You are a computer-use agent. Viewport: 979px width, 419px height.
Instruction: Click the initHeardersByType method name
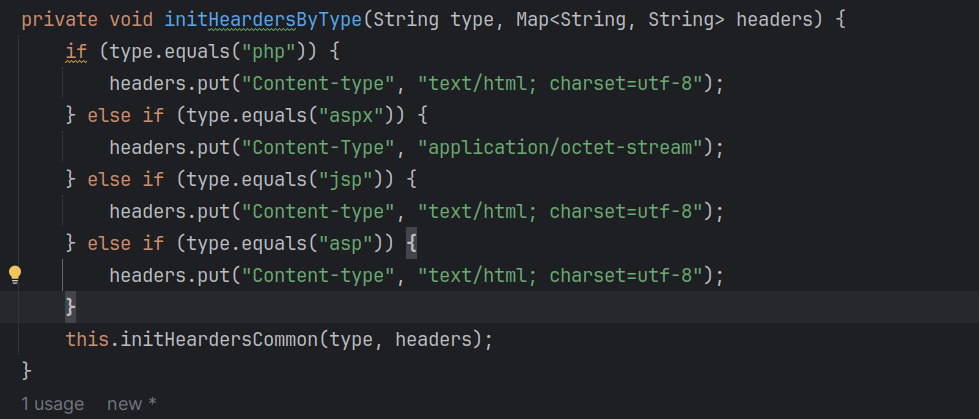pyautogui.click(x=263, y=20)
